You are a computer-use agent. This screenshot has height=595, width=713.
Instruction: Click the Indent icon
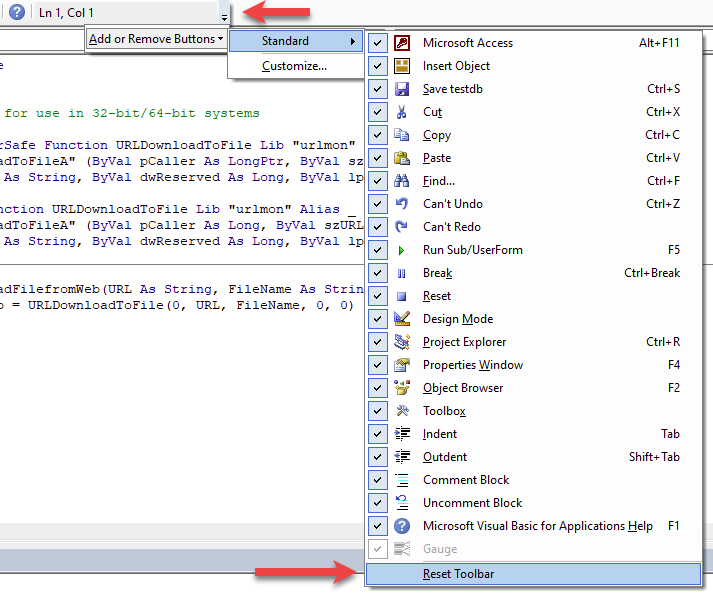click(402, 434)
